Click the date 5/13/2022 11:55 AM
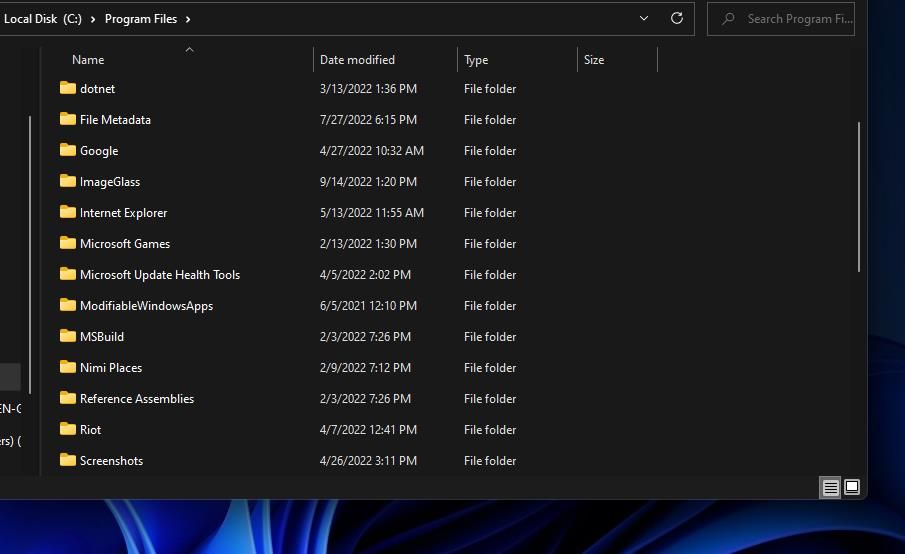 point(372,212)
